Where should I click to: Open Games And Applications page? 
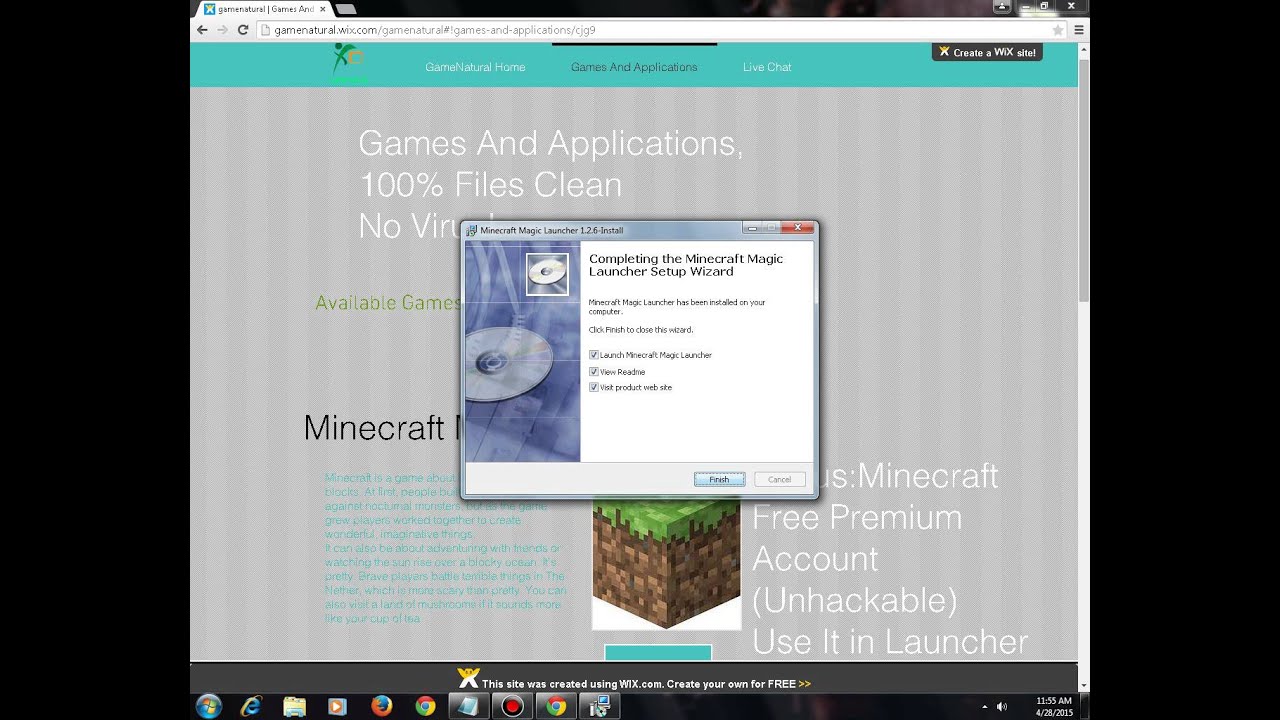point(634,67)
